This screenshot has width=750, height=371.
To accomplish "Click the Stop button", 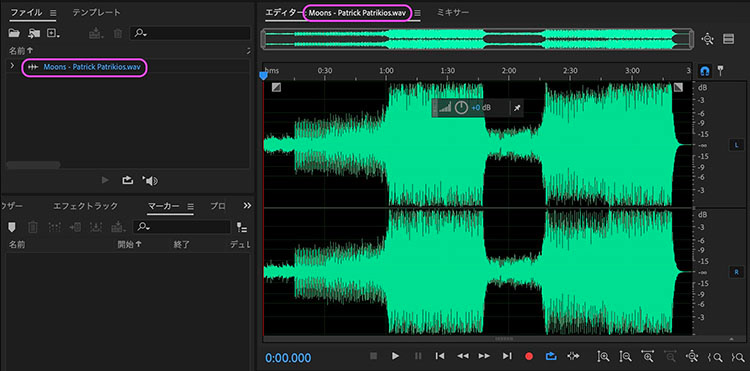I will 374,356.
